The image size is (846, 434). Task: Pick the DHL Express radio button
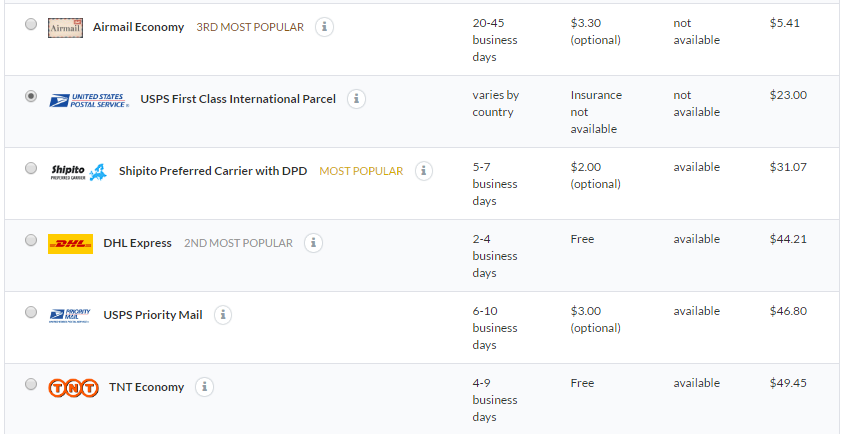click(x=31, y=240)
